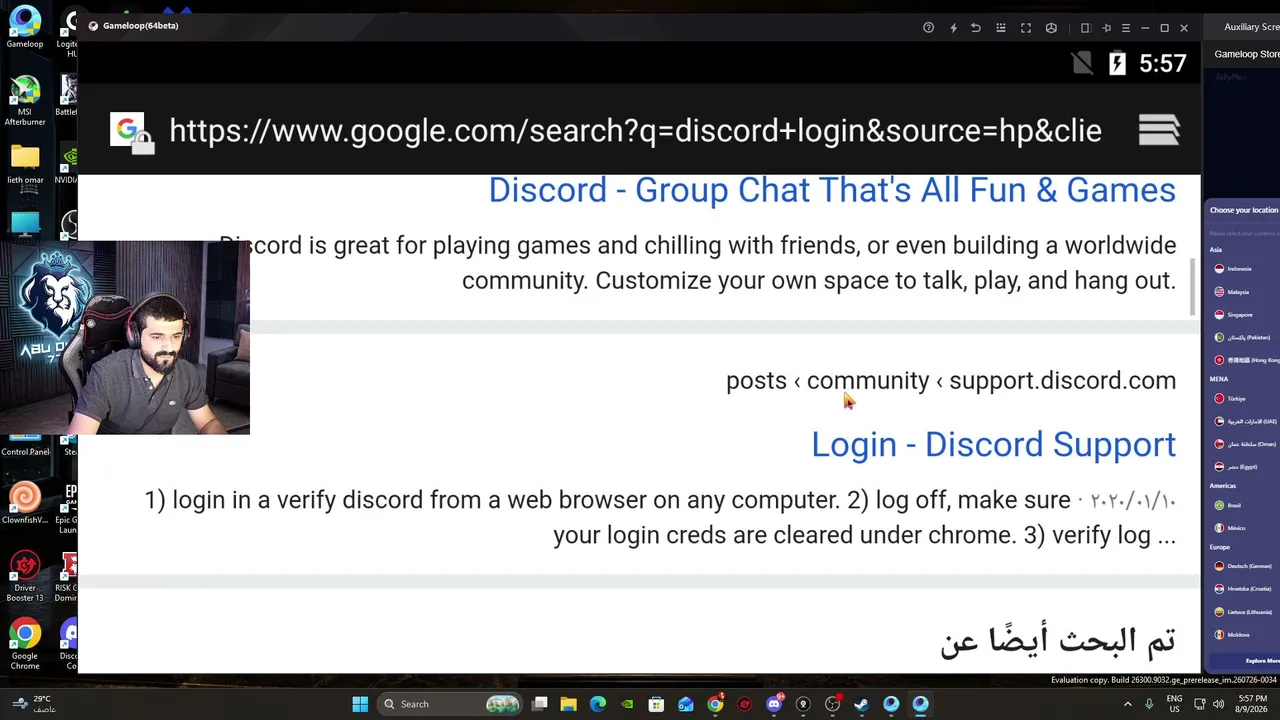1280x720 pixels.
Task: Click the support.discord.com breadcrumb
Action: coord(1062,381)
